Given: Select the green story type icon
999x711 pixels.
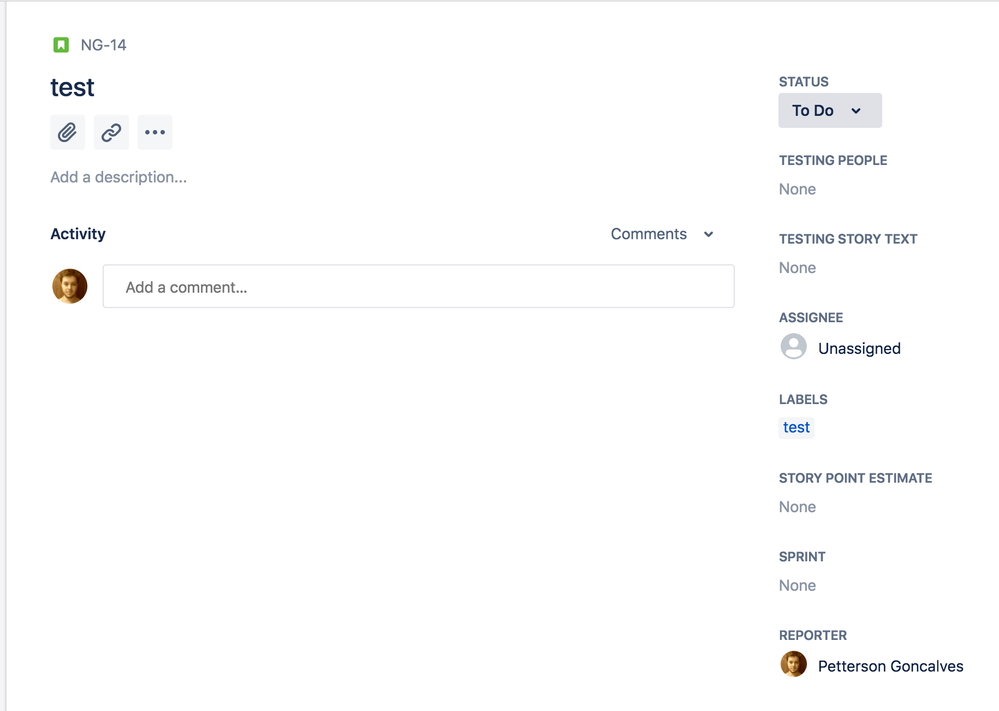Looking at the screenshot, I should (x=59, y=44).
